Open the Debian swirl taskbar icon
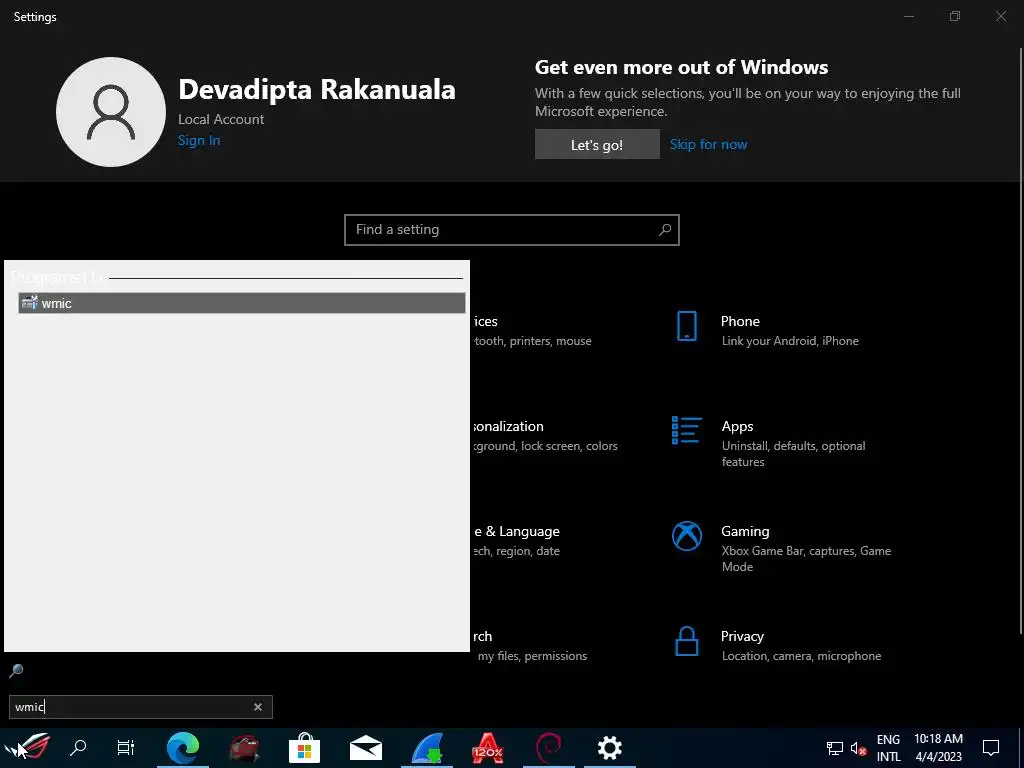This screenshot has height=768, width=1024. (x=549, y=748)
